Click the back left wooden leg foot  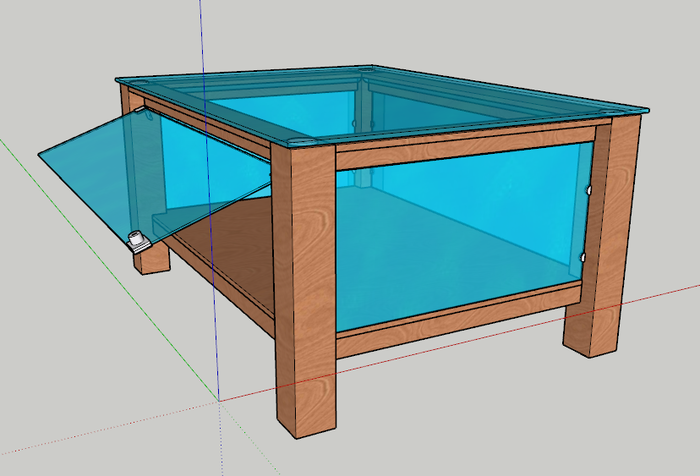(x=153, y=260)
